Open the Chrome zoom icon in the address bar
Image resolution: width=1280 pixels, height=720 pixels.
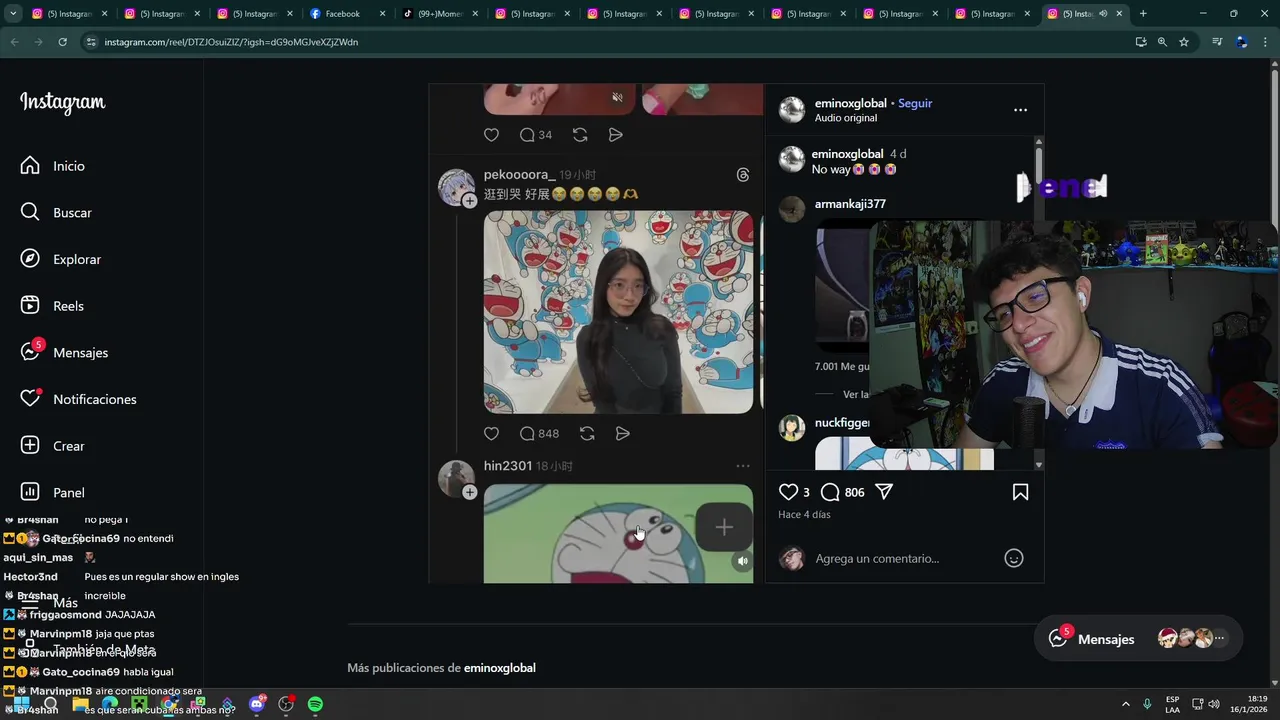1162,42
